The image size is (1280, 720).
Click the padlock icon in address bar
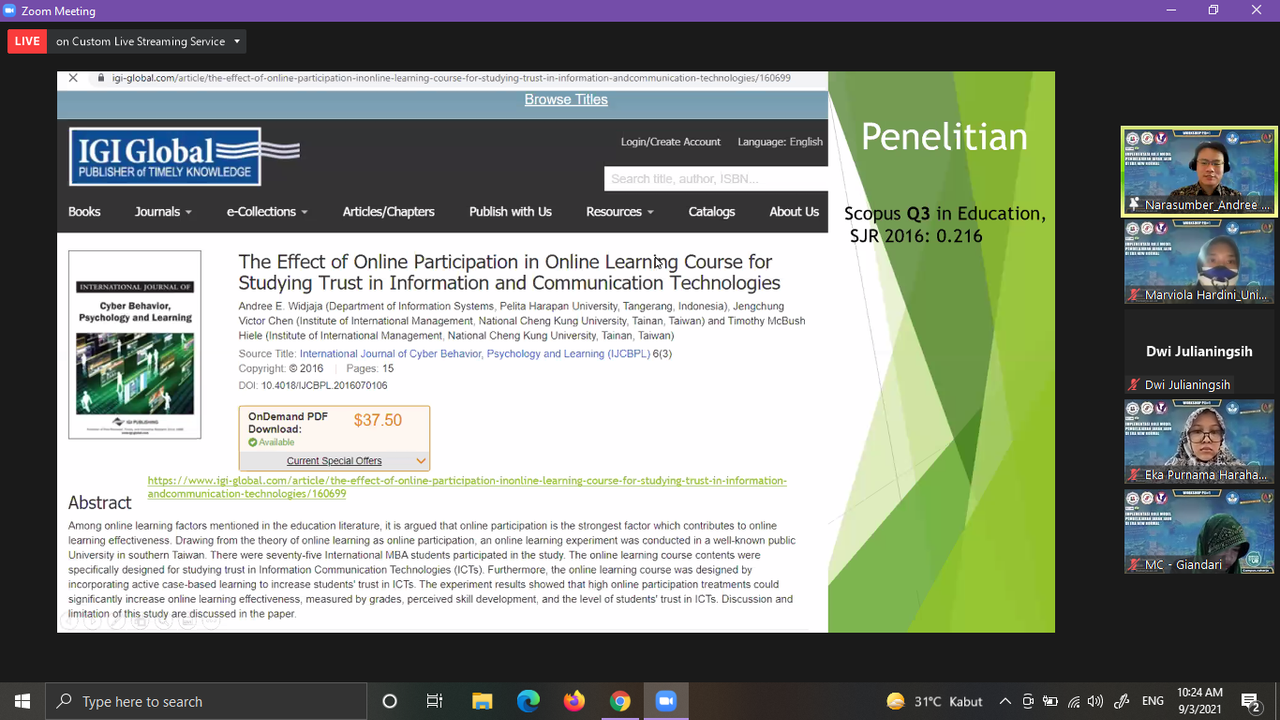pyautogui.click(x=99, y=78)
